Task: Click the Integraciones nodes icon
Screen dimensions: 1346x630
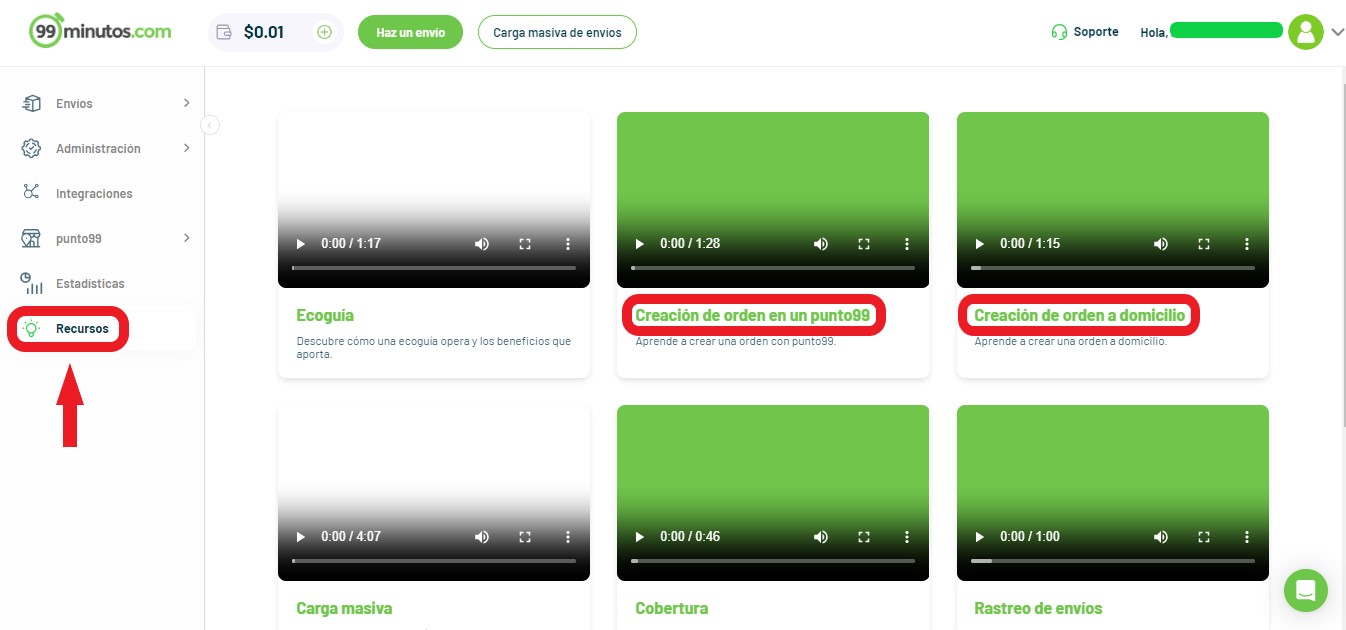Action: click(32, 193)
